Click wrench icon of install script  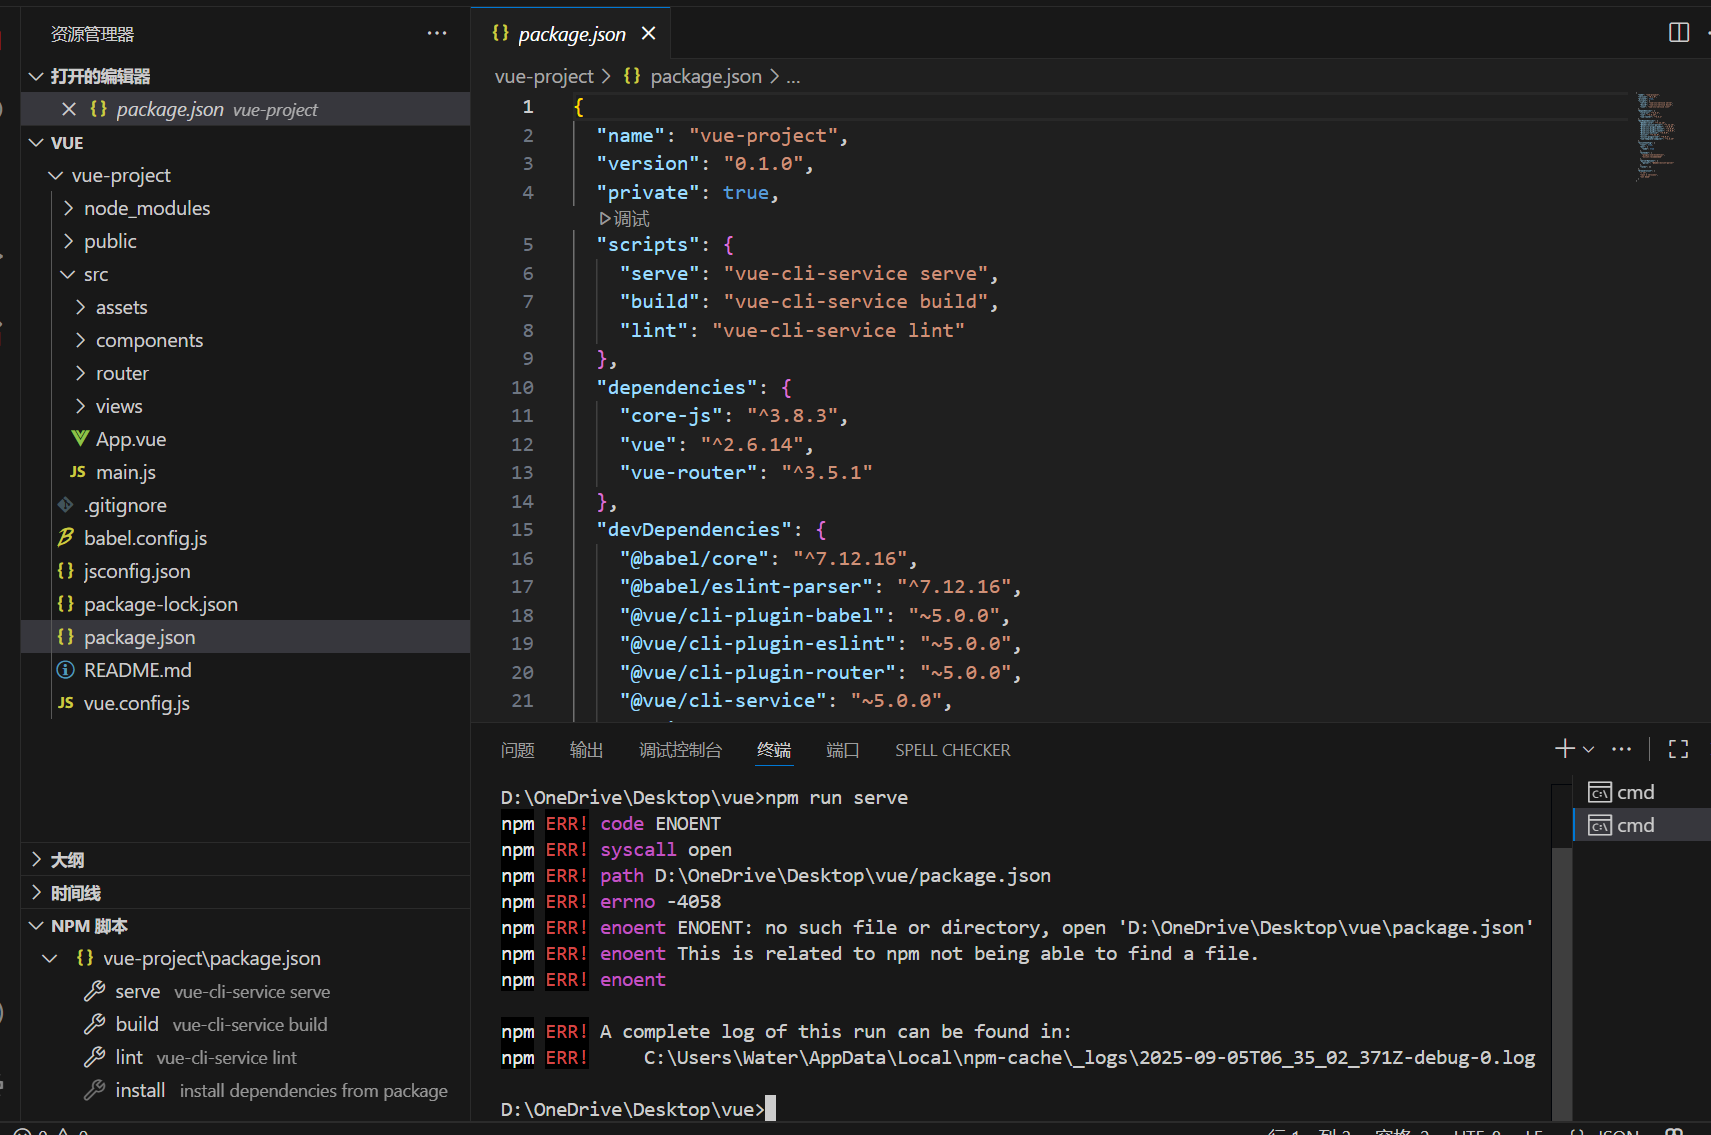tap(95, 1090)
